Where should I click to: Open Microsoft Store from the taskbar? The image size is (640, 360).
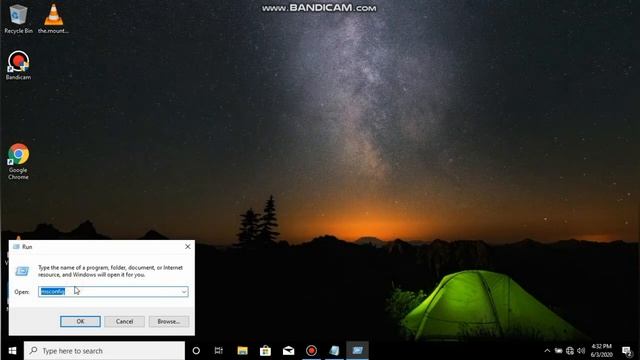pyautogui.click(x=265, y=351)
